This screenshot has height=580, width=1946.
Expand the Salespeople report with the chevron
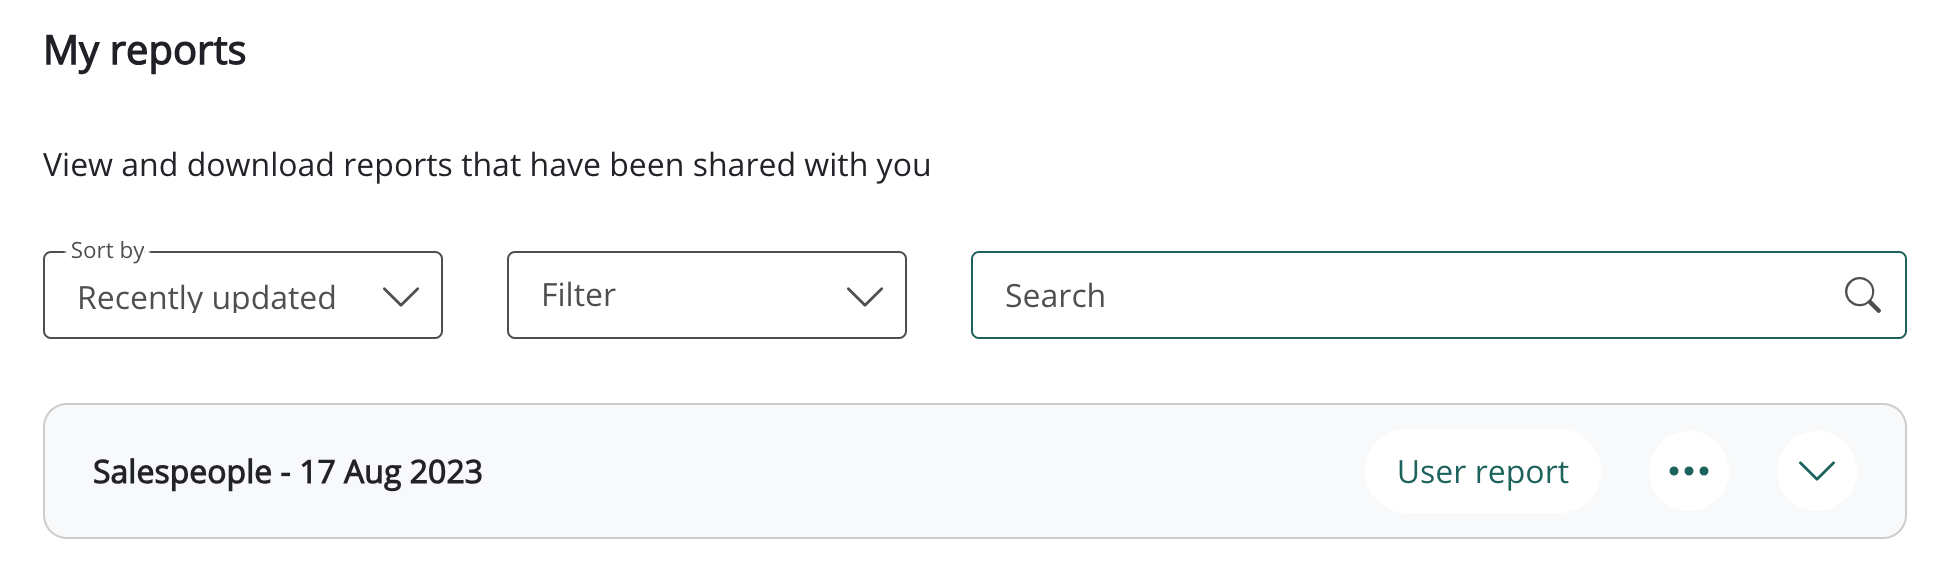coord(1816,471)
